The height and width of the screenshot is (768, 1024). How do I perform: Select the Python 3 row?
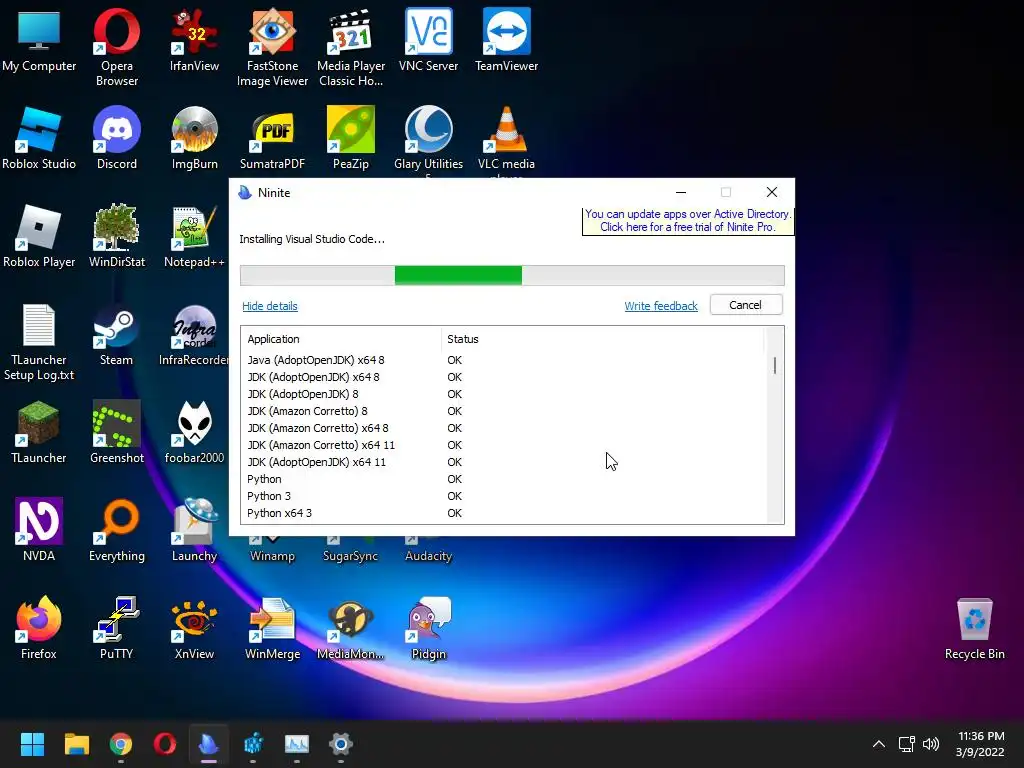click(x=503, y=496)
